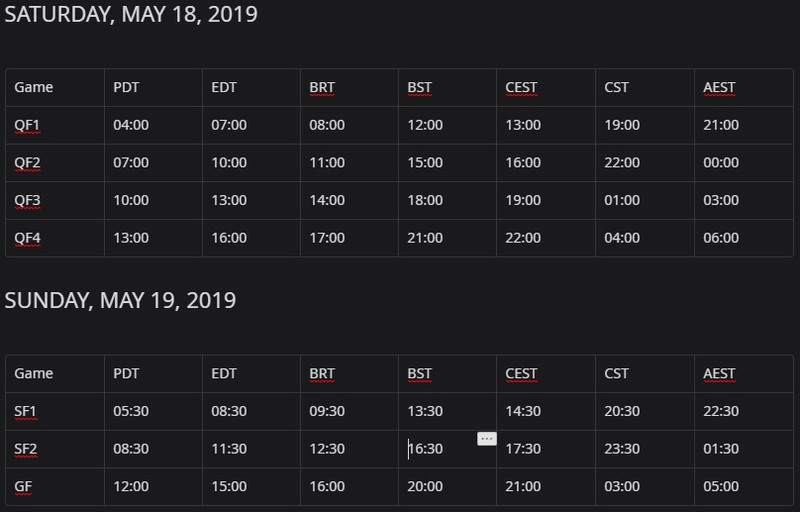Select the GF CEST cell 21:00
This screenshot has height=512, width=800.
(546, 487)
